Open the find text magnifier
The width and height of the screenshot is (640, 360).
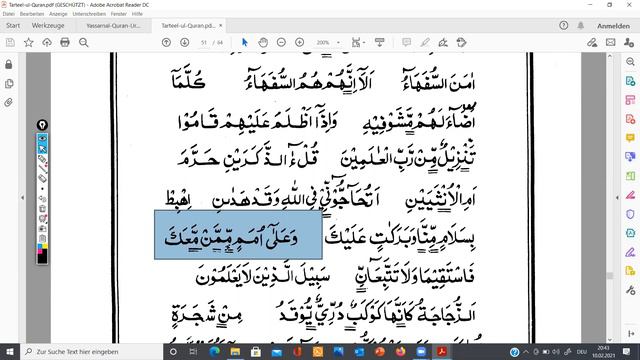click(x=84, y=42)
